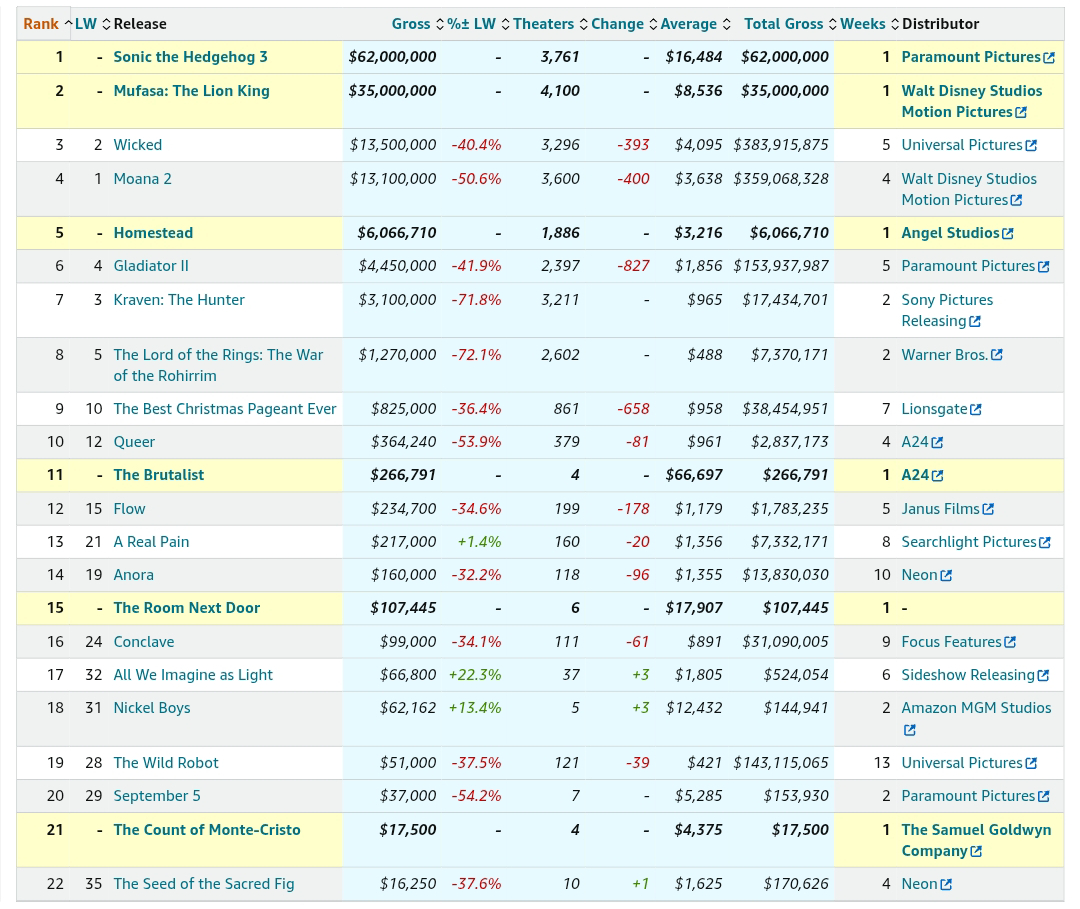Image resolution: width=1080 pixels, height=909 pixels.
Task: Open external link icon beside A24 in The Brutalist row
Action: [x=937, y=476]
